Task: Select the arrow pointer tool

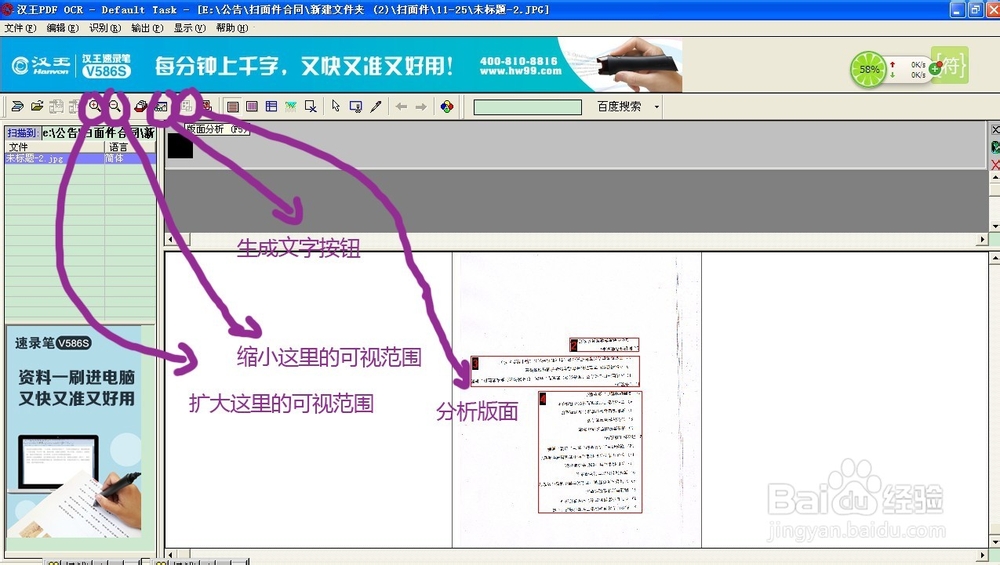Action: (x=335, y=106)
